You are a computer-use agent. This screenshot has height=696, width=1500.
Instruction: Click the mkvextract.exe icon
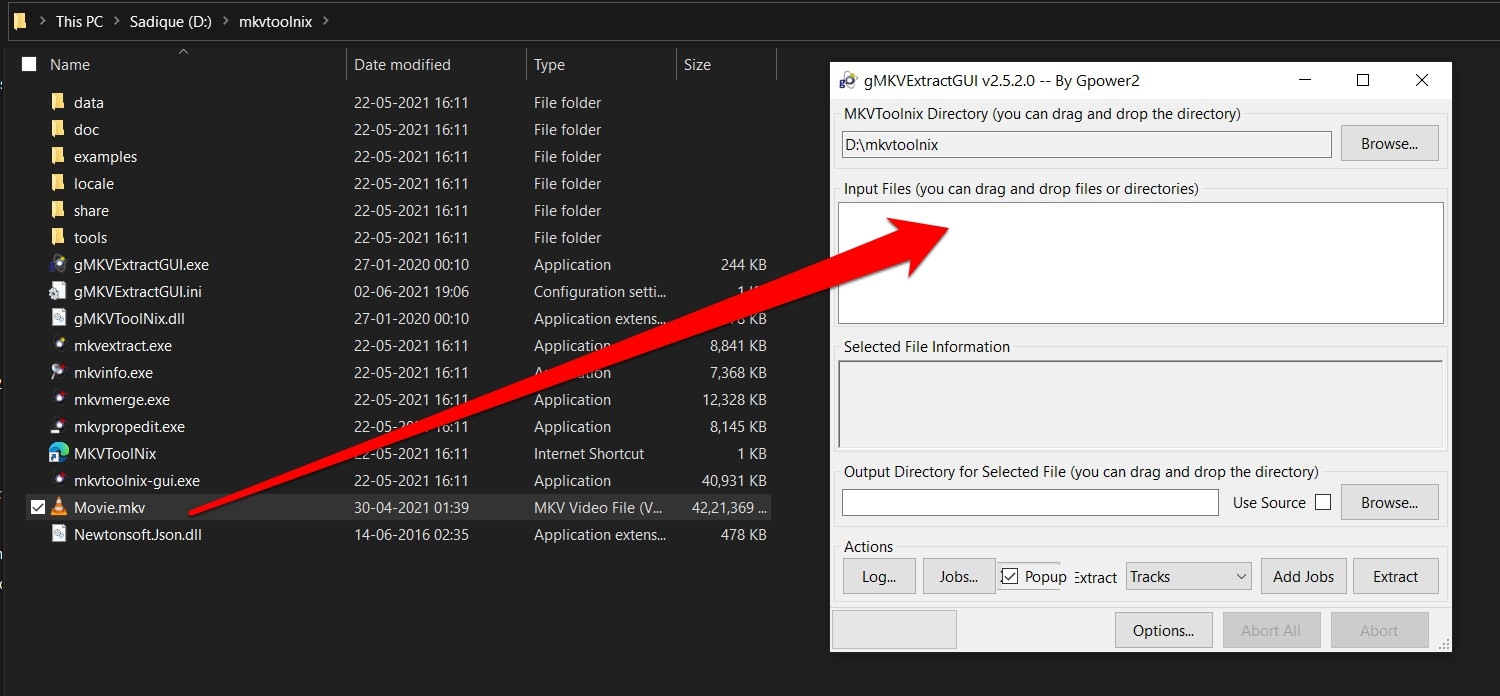58,345
